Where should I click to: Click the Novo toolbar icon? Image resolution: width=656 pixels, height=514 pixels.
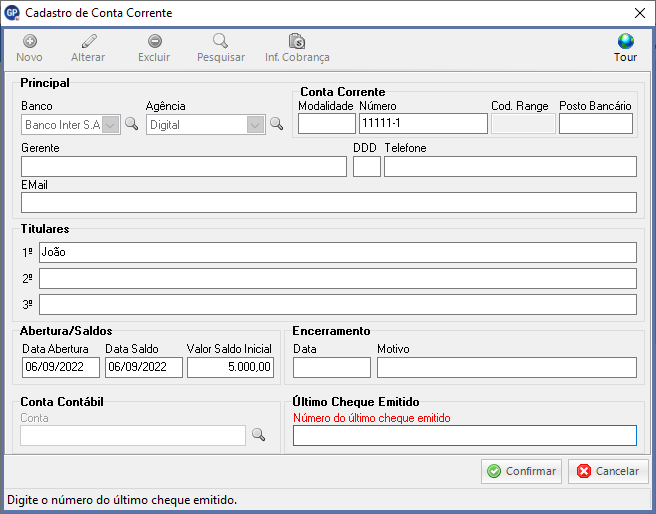(x=30, y=41)
